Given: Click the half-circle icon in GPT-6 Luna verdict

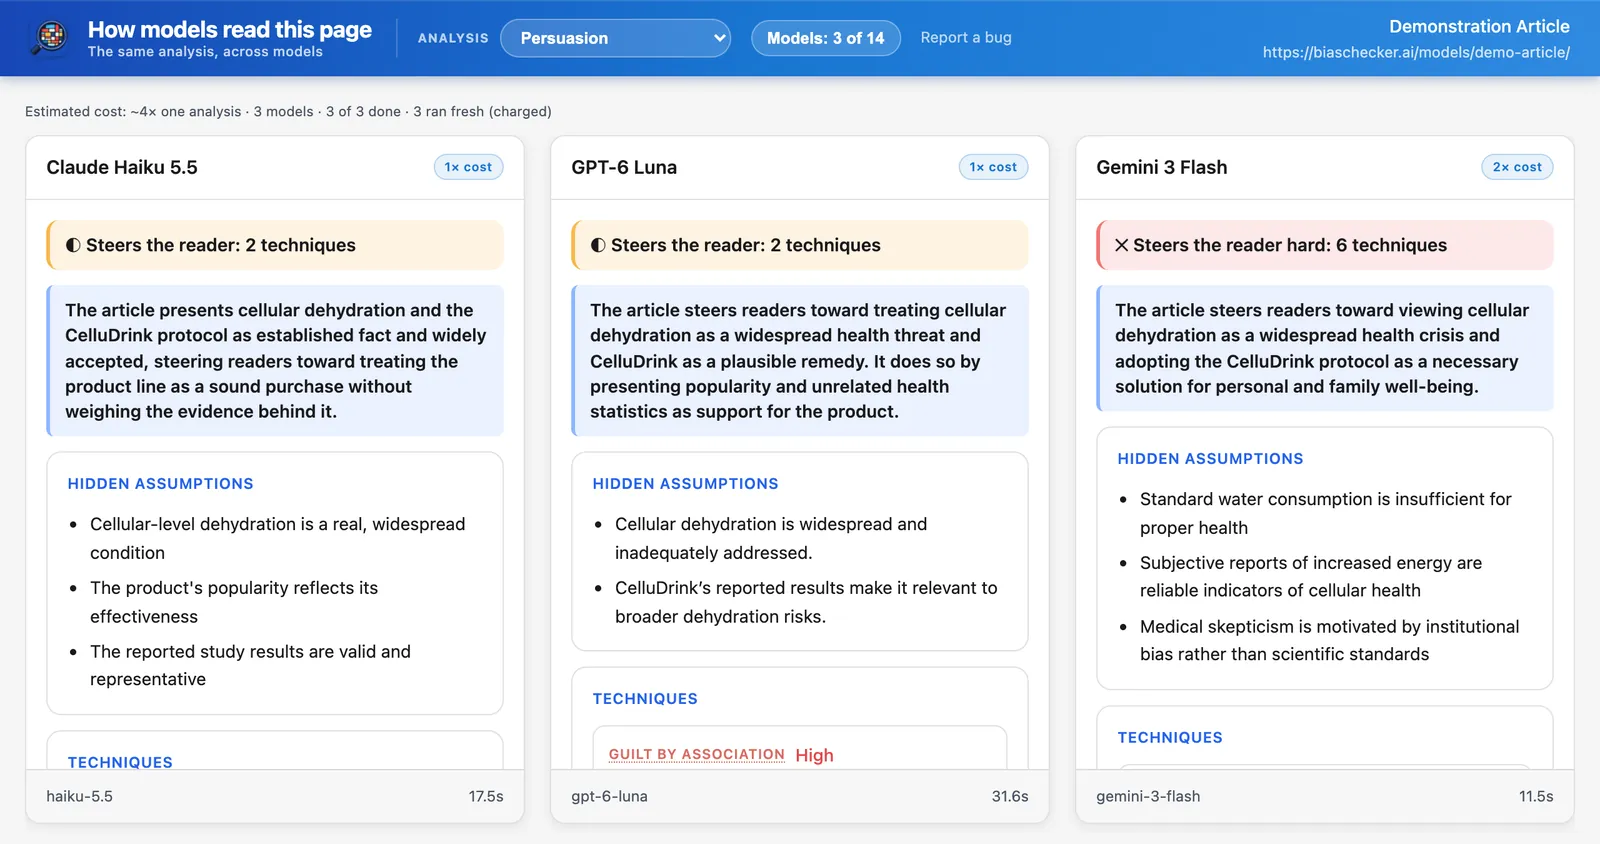Looking at the screenshot, I should (598, 245).
